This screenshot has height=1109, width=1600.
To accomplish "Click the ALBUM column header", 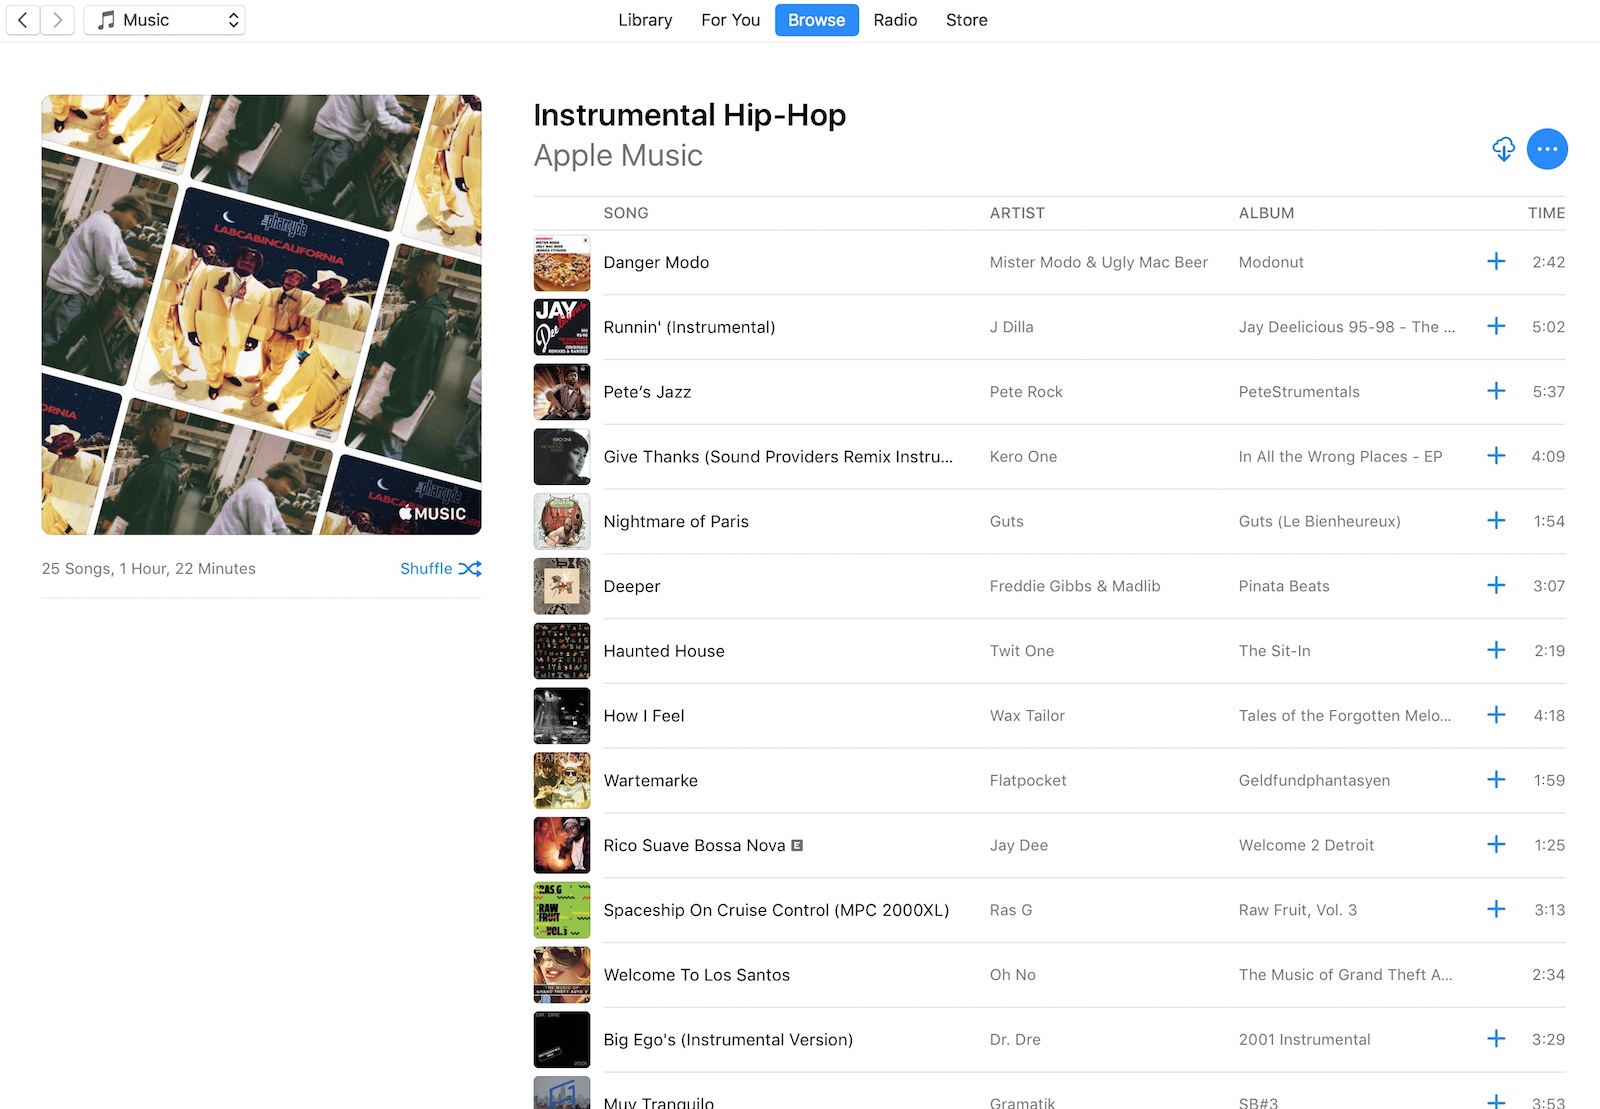I will click(x=1266, y=213).
